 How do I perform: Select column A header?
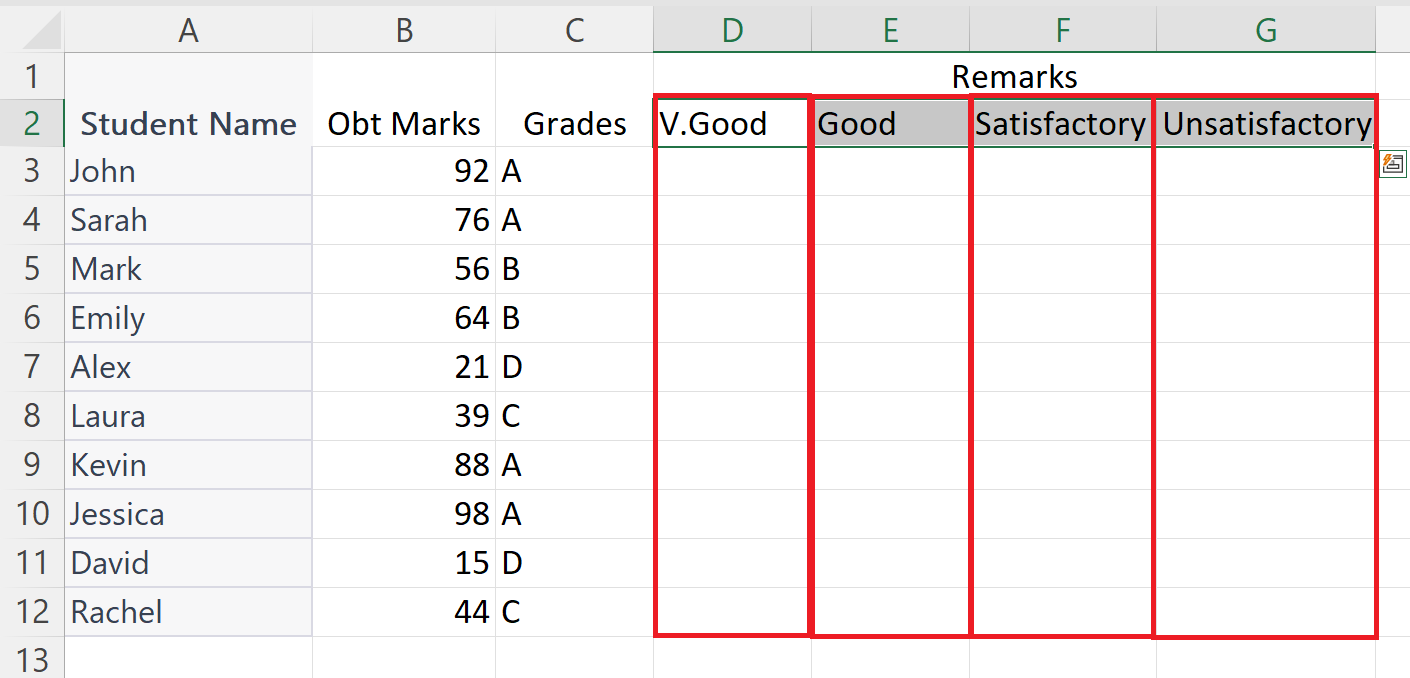click(x=188, y=30)
